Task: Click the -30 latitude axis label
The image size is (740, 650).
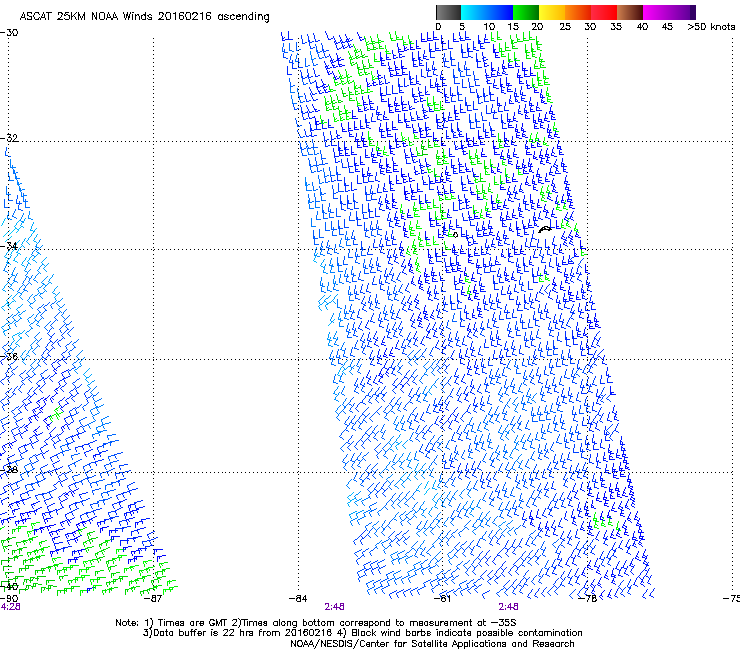Action: click(9, 33)
